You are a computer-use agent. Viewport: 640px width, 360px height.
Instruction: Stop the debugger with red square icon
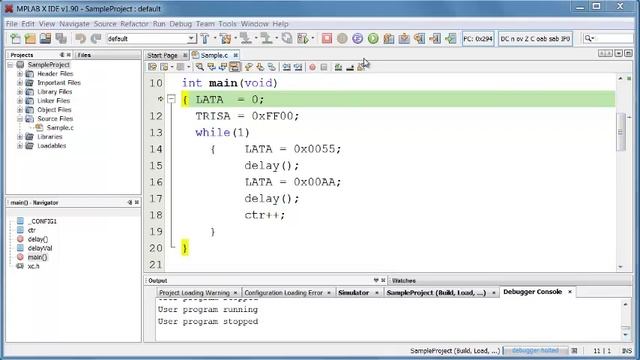[x=327, y=39]
